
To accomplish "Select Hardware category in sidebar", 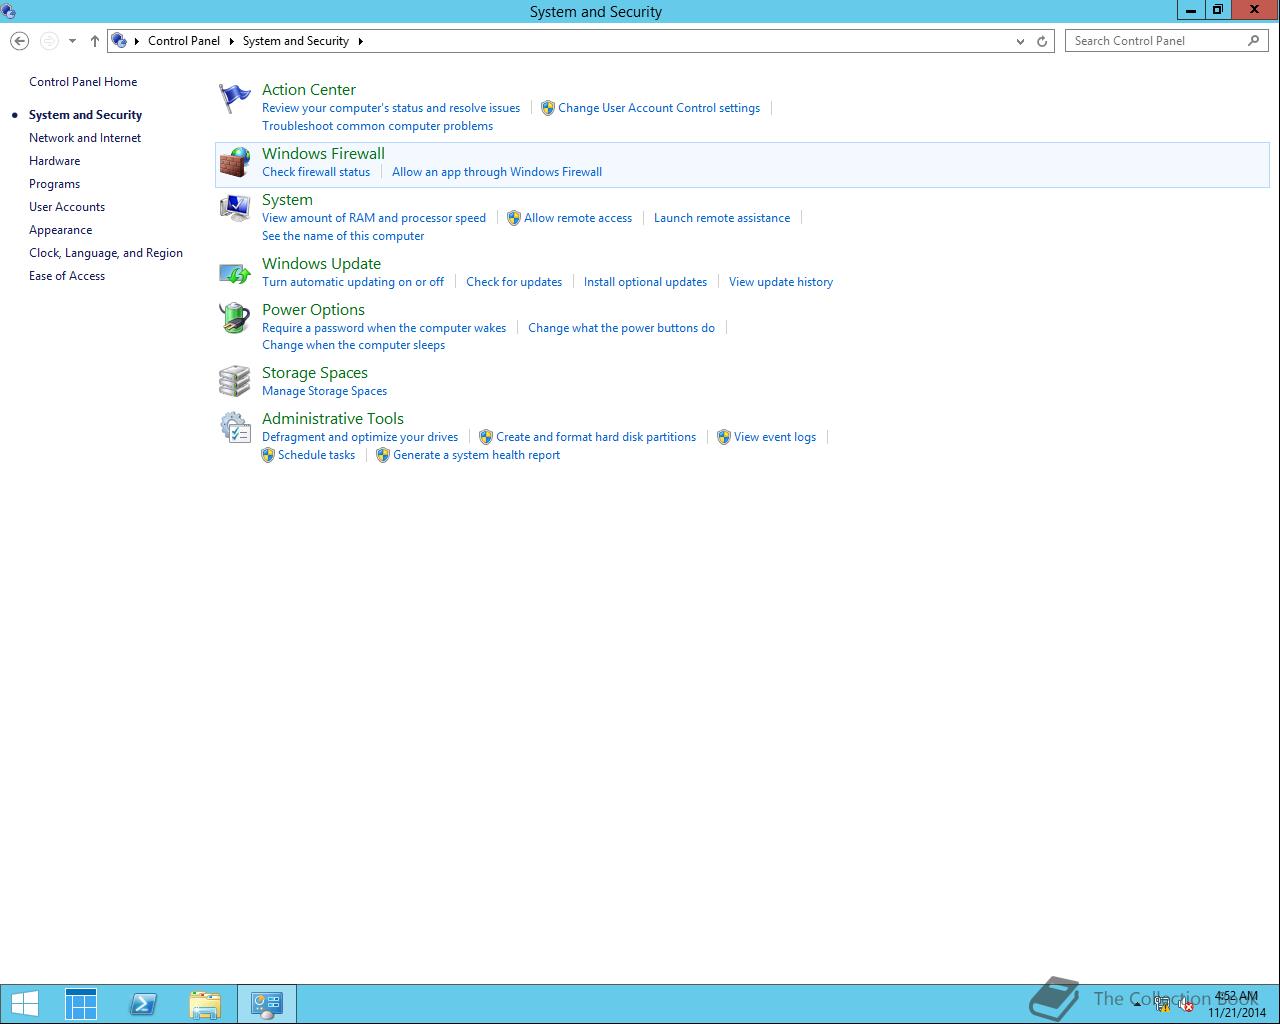I will (x=54, y=161).
